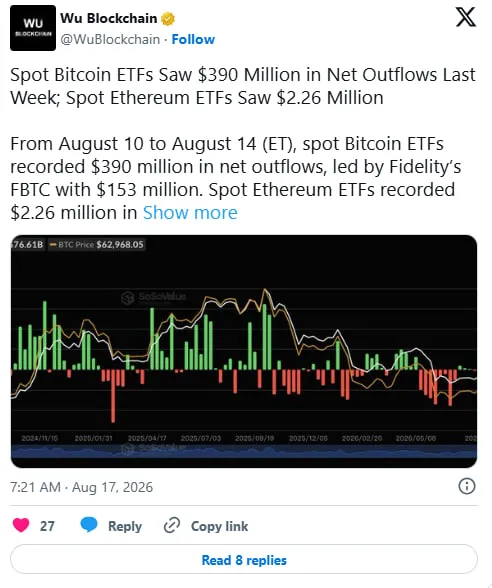Click the blue reply bubble icon
Image resolution: width=492 pixels, height=588 pixels.
click(89, 525)
